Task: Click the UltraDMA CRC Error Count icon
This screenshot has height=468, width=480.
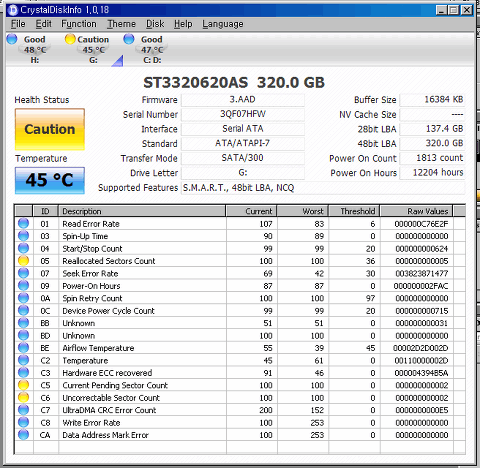Action: tap(23, 410)
